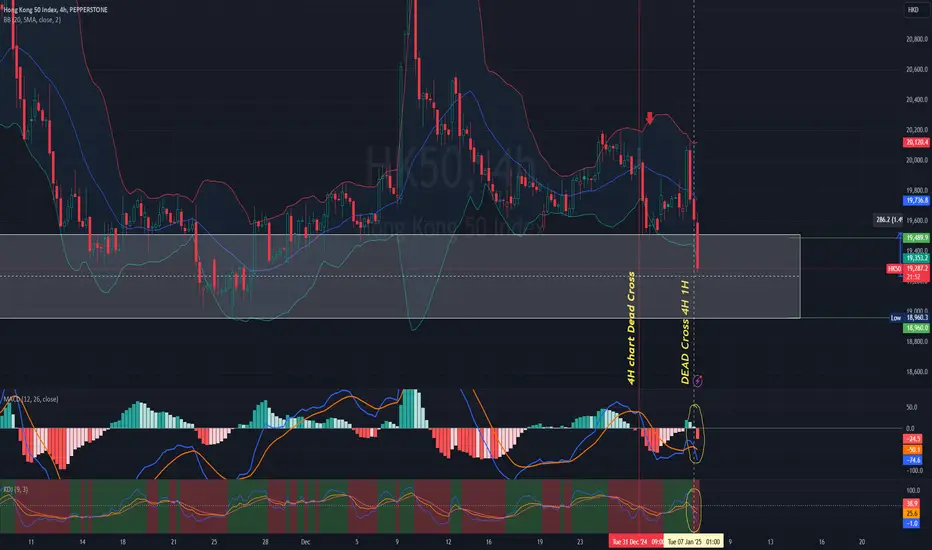Click the blue MACD value -74.6
The image size is (932, 550).
[x=913, y=460]
